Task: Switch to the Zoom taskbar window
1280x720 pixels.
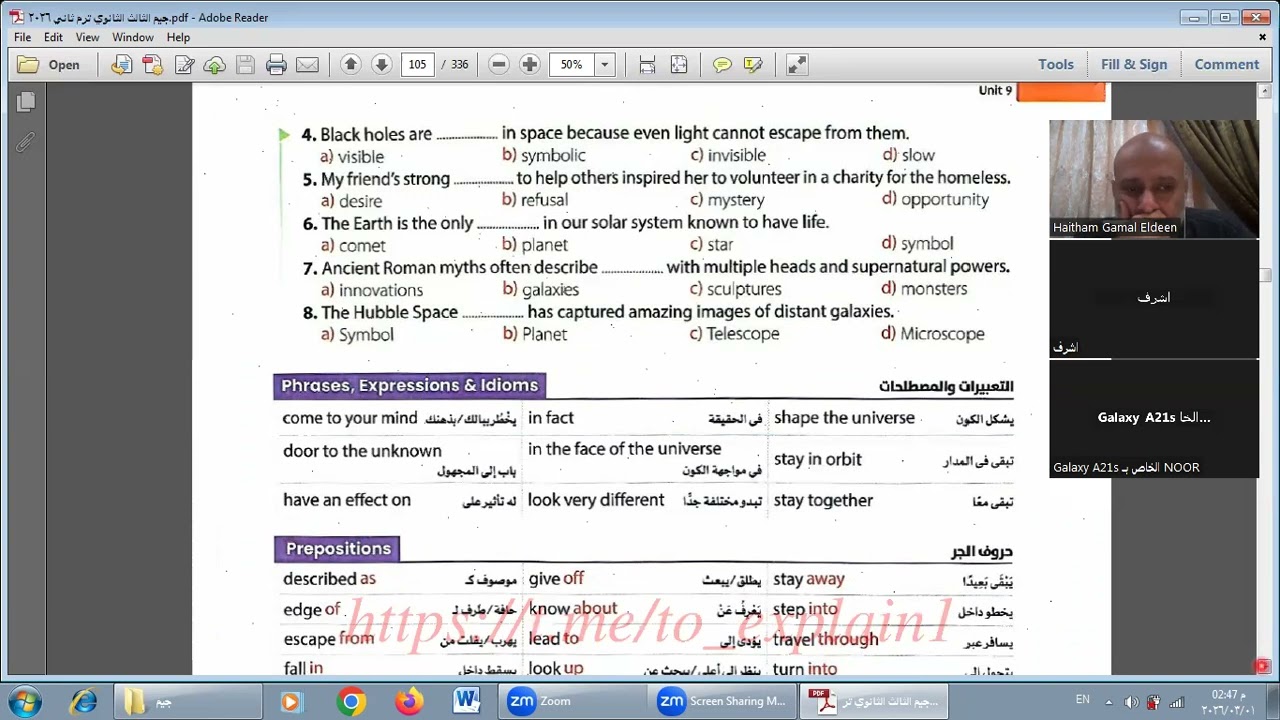Action: [x=573, y=701]
